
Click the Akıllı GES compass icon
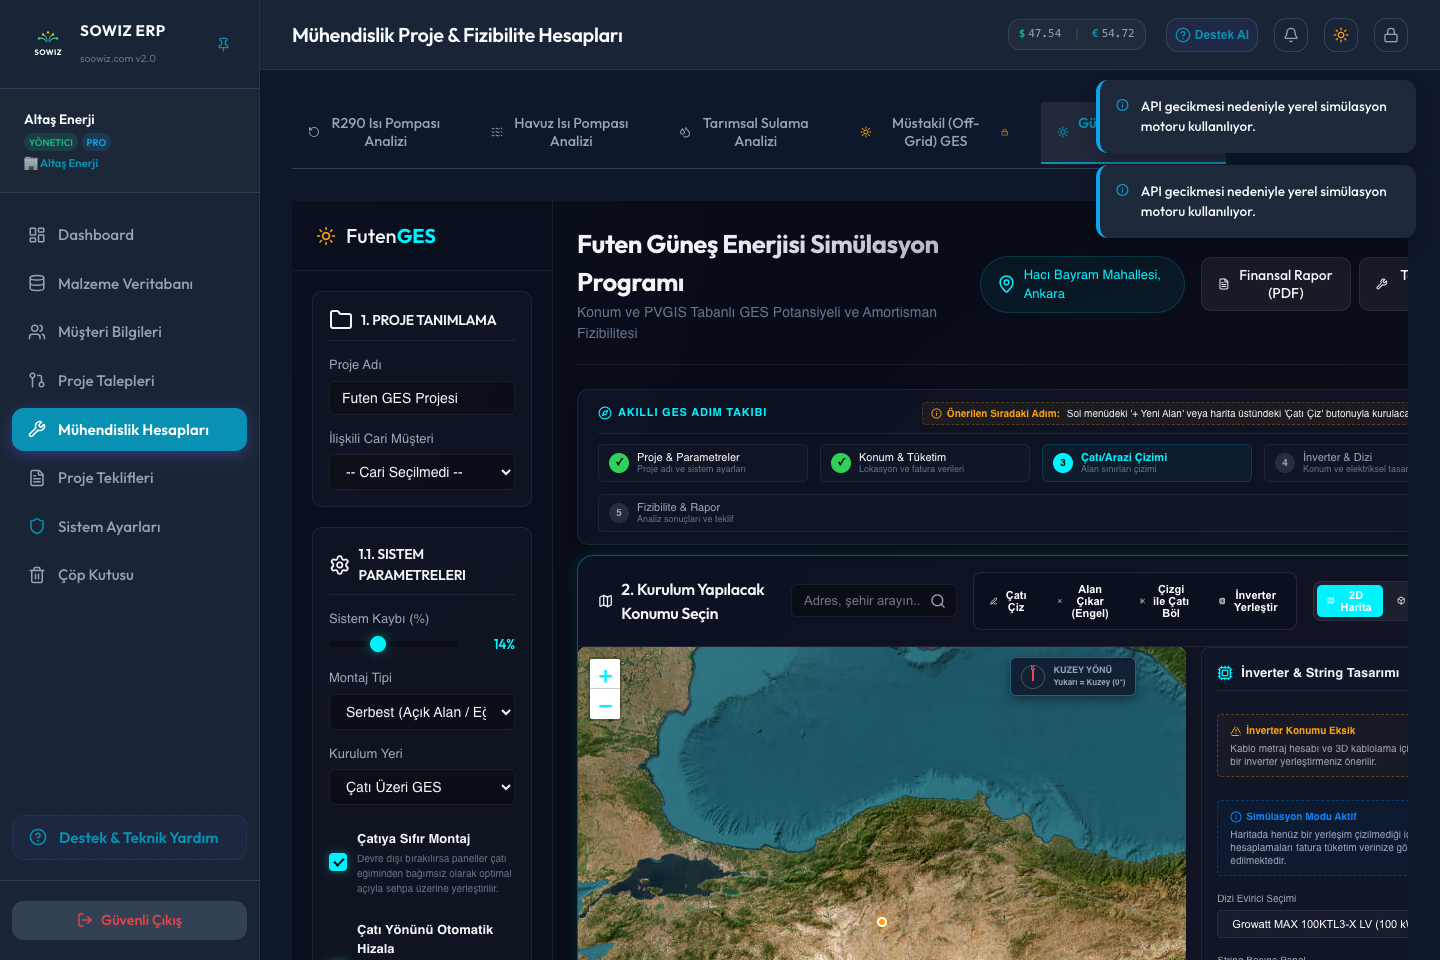pyautogui.click(x=605, y=413)
